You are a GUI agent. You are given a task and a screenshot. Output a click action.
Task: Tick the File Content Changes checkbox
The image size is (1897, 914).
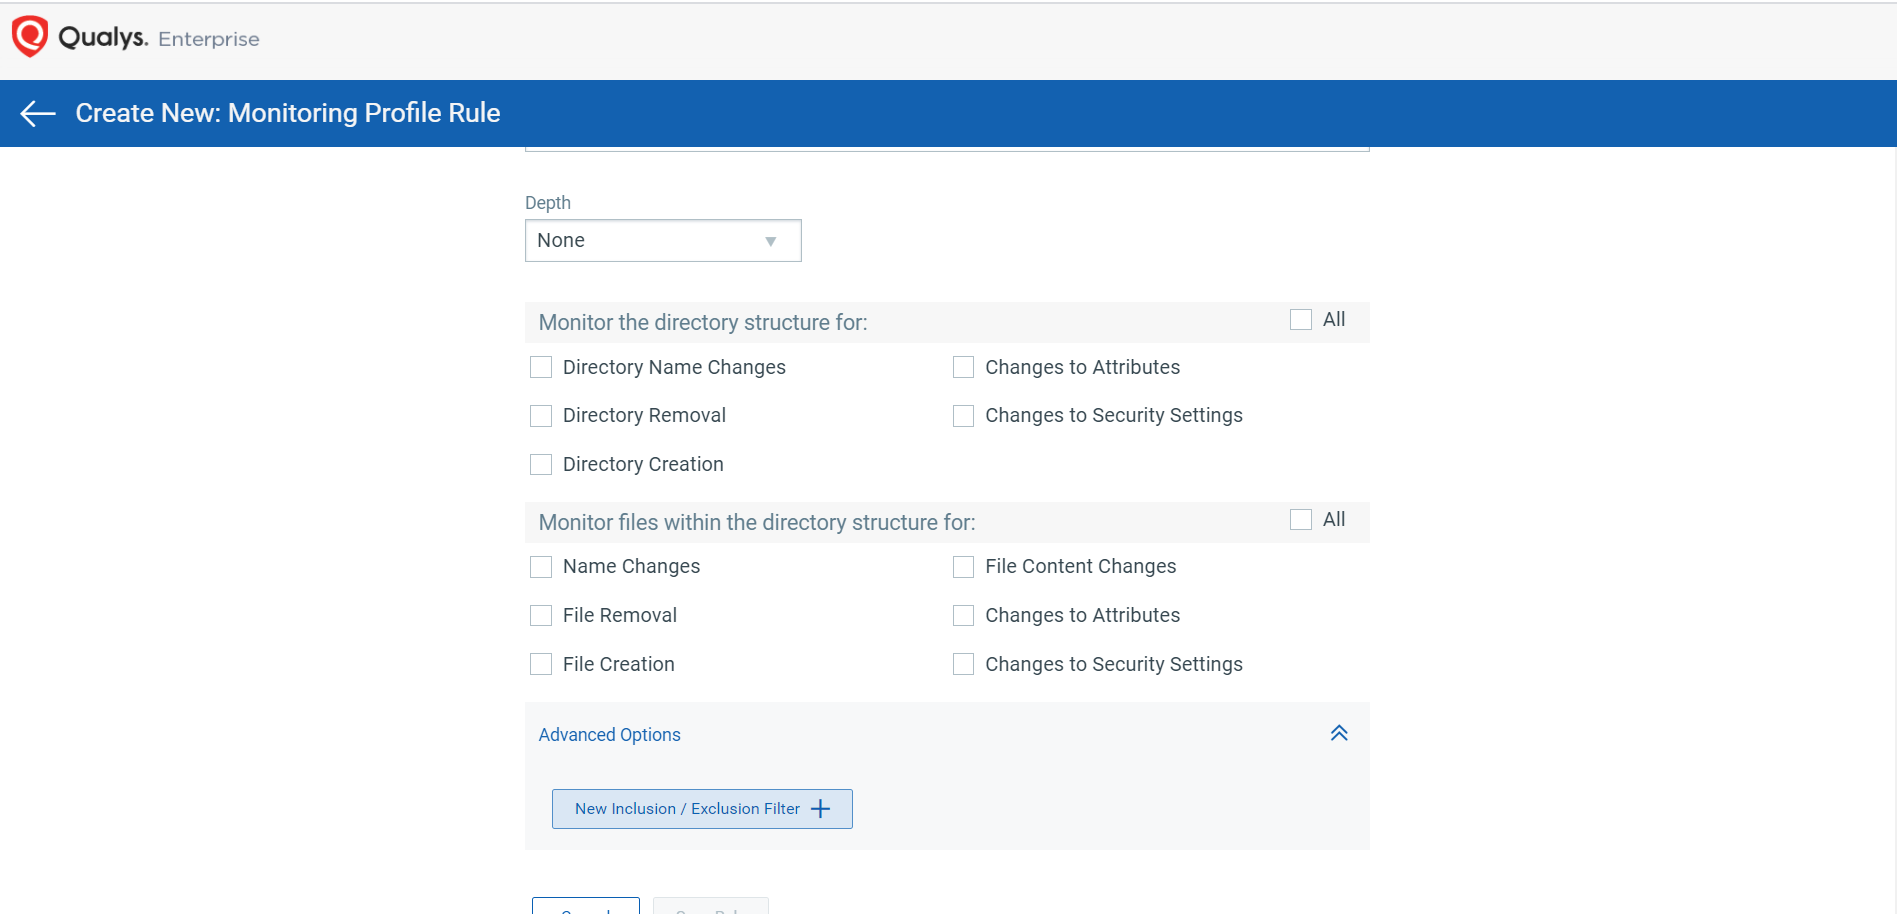point(963,567)
